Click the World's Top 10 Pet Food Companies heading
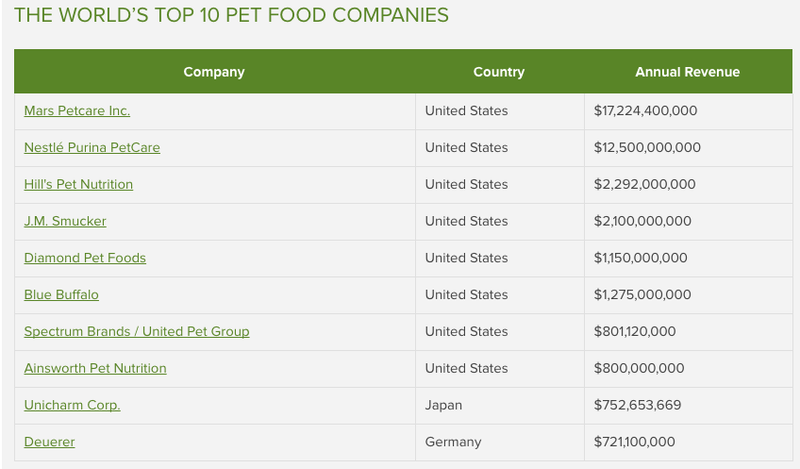Viewport: 800px width, 469px height. point(231,15)
